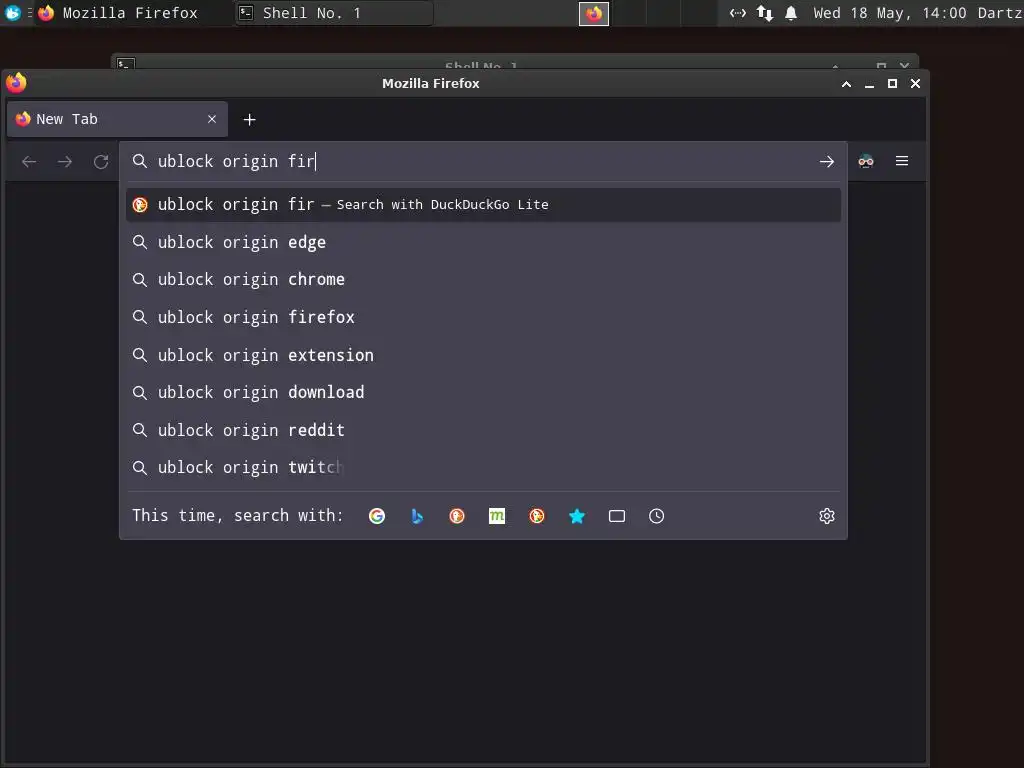Open the notifications bell icon
The height and width of the screenshot is (768, 1024).
coord(791,13)
